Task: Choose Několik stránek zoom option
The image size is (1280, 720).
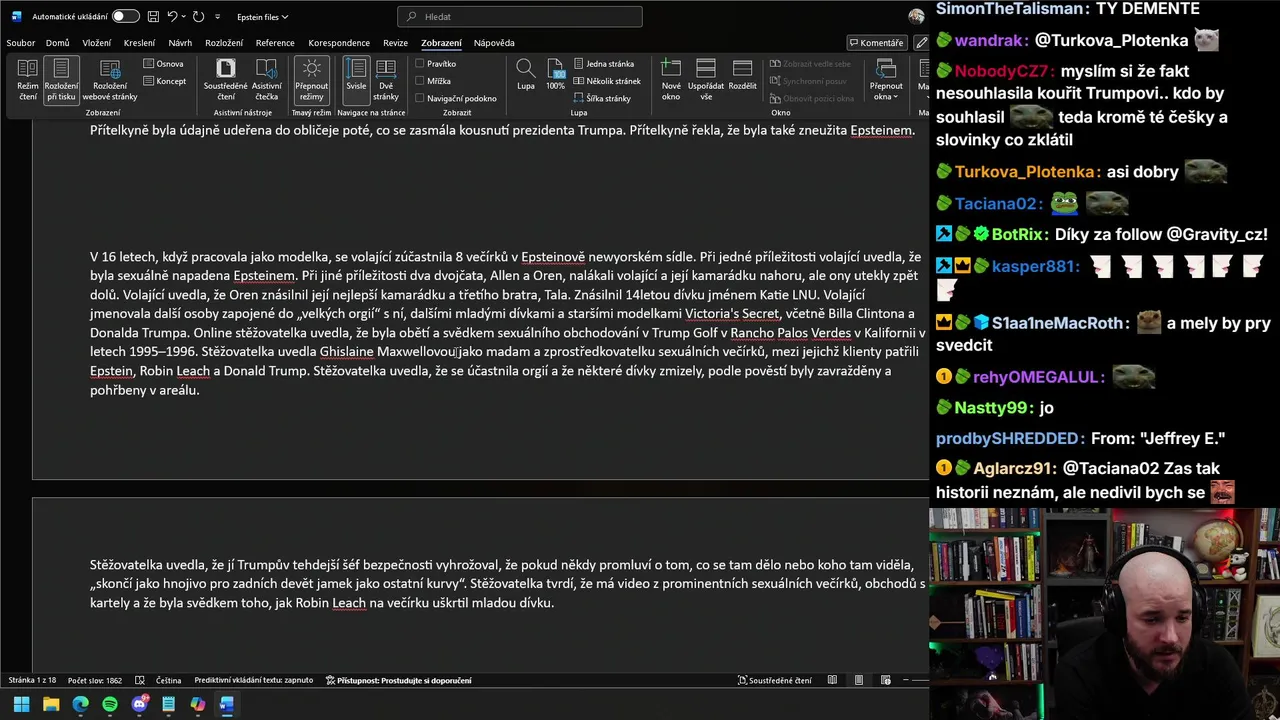Action: pos(607,81)
